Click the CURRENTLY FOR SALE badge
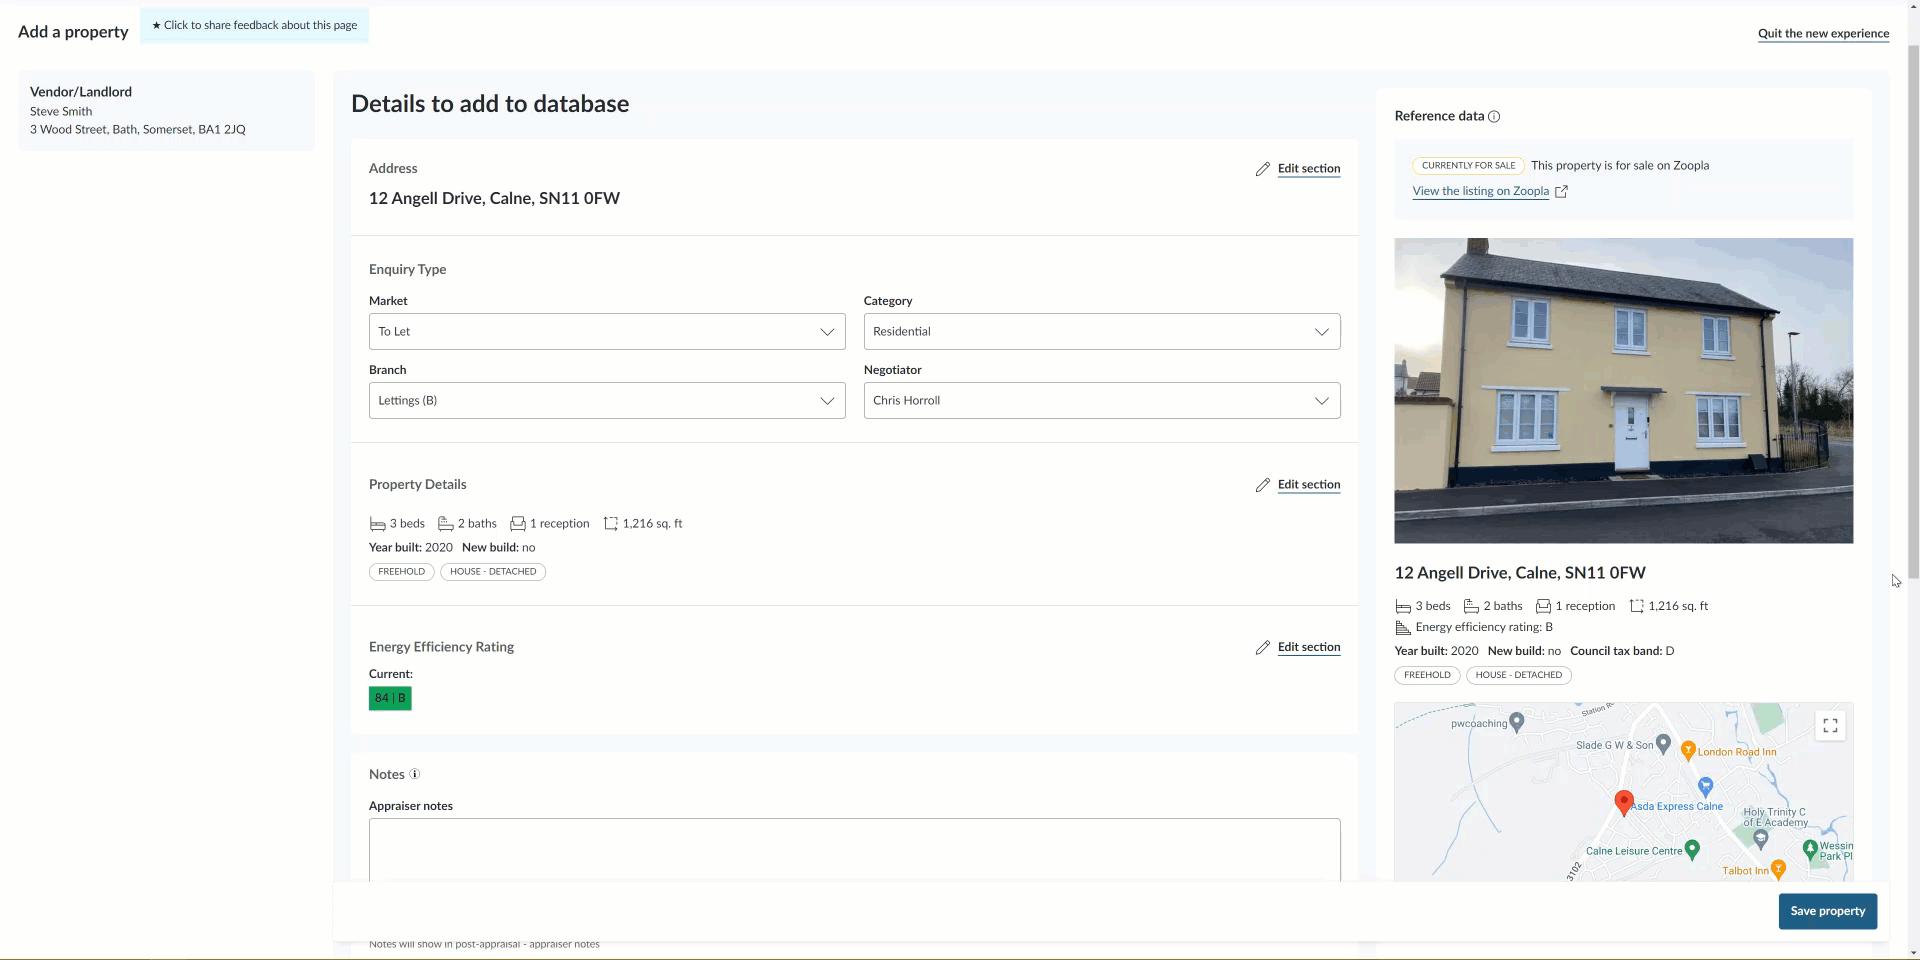Screen dimensions: 1920x960 pyautogui.click(x=1468, y=166)
